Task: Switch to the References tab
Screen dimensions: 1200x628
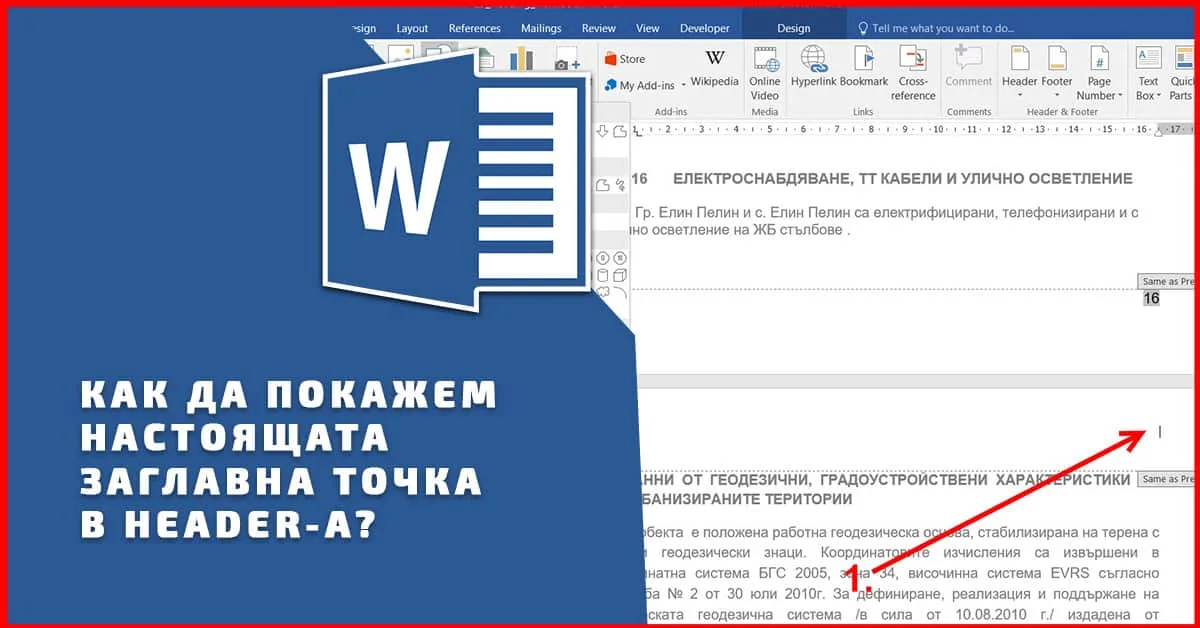Action: [475, 29]
